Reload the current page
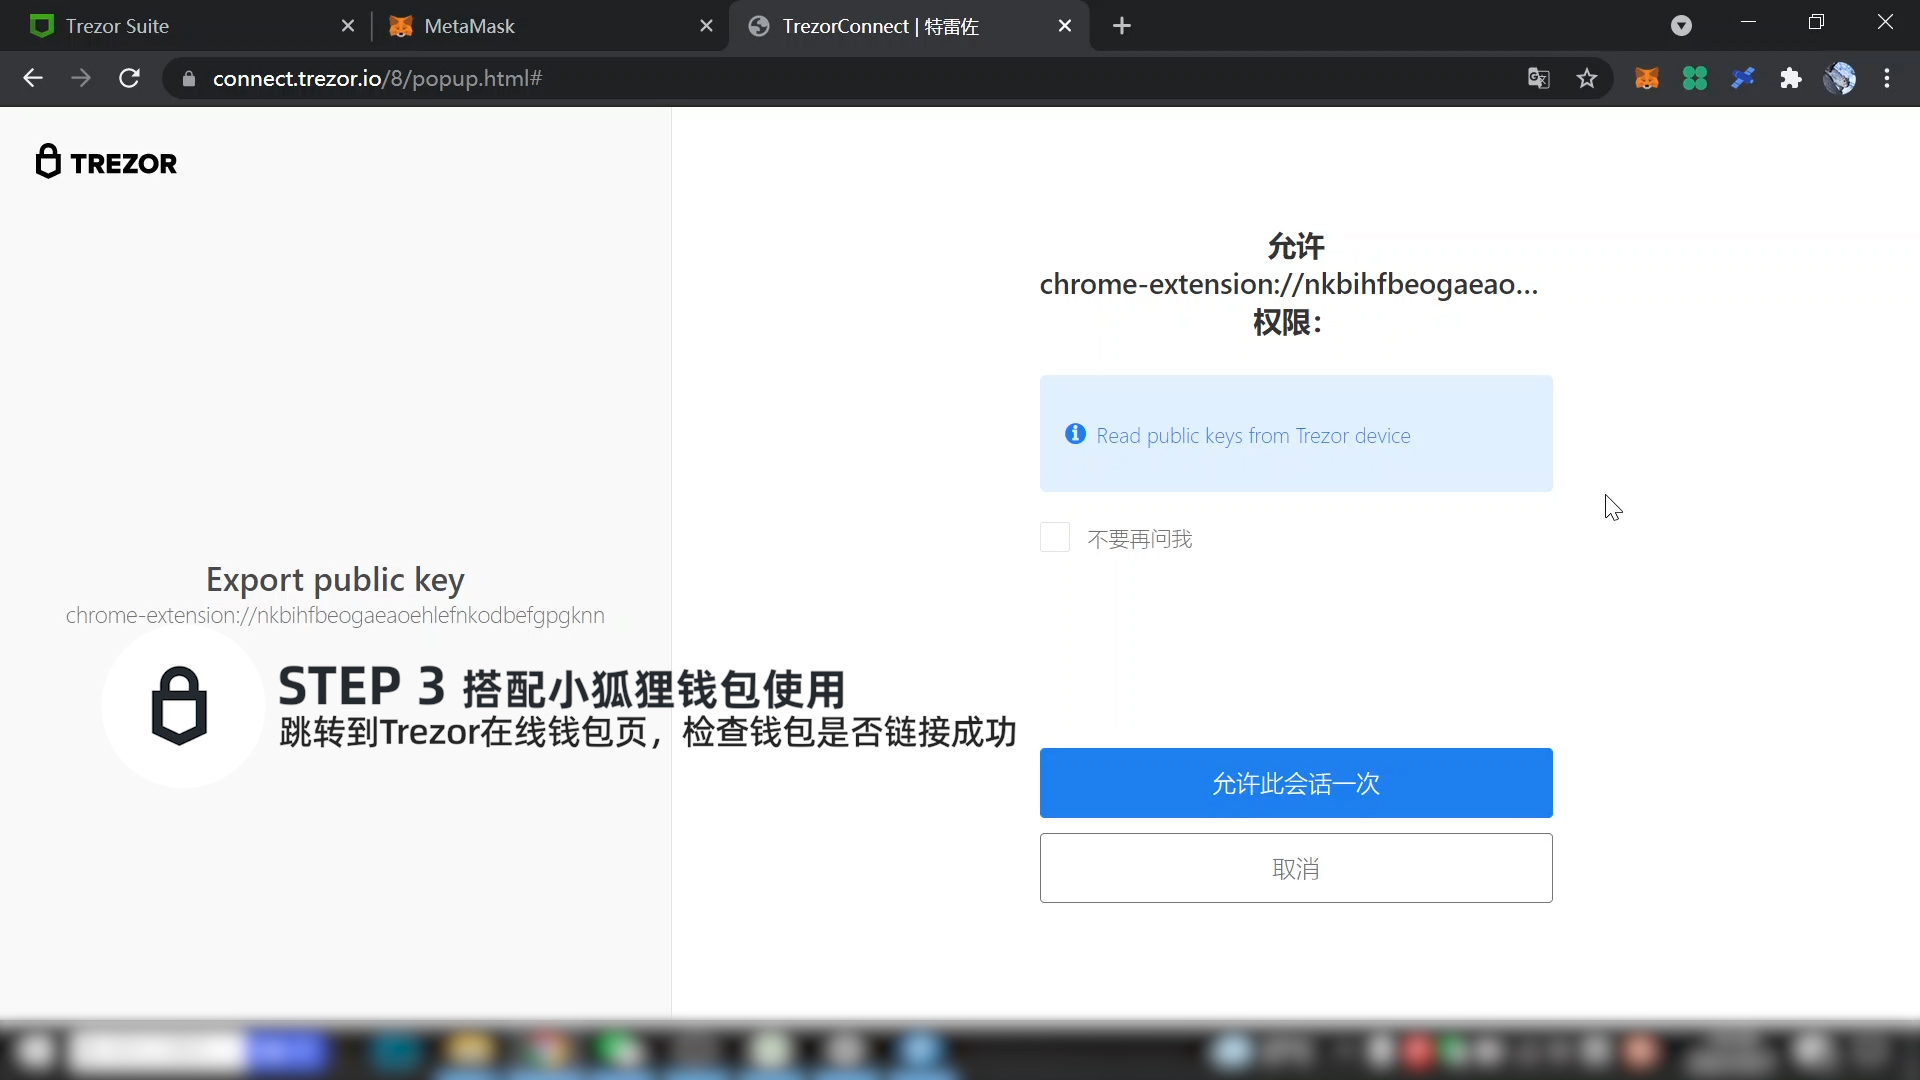1920x1080 pixels. (129, 78)
